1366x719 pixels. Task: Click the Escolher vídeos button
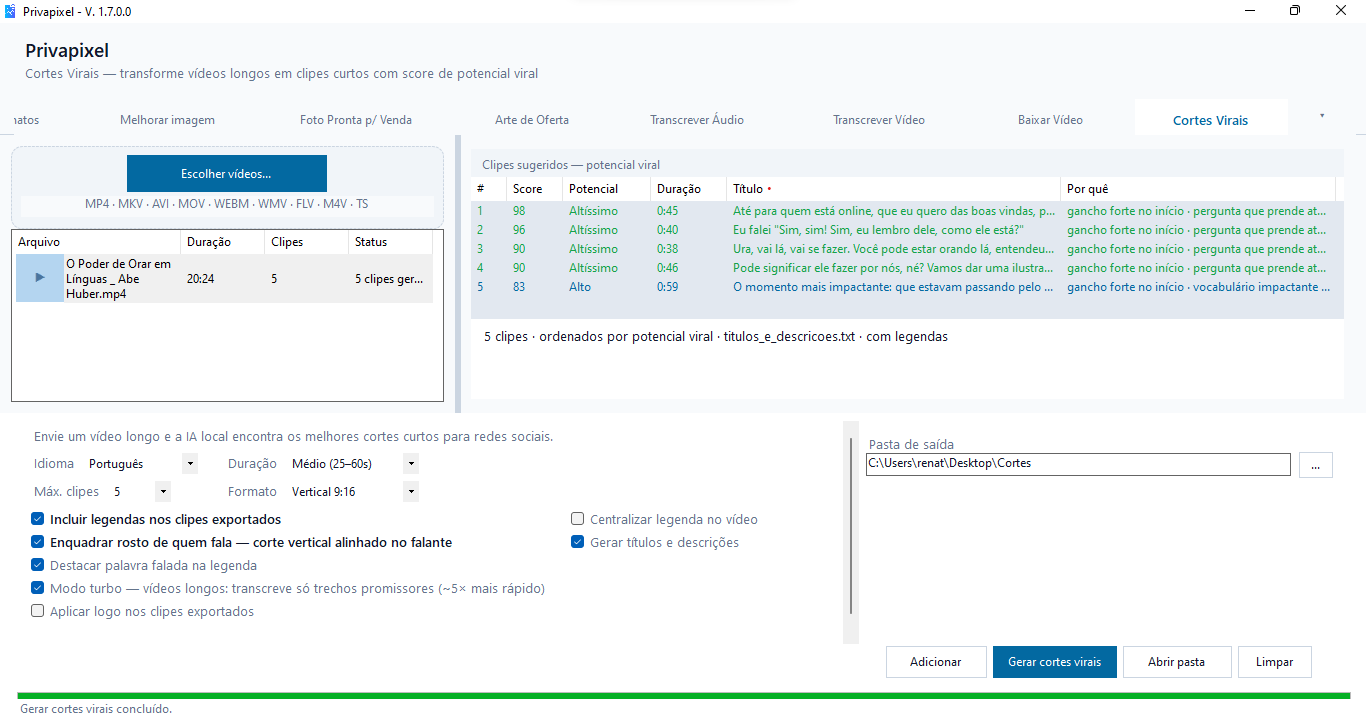[226, 174]
